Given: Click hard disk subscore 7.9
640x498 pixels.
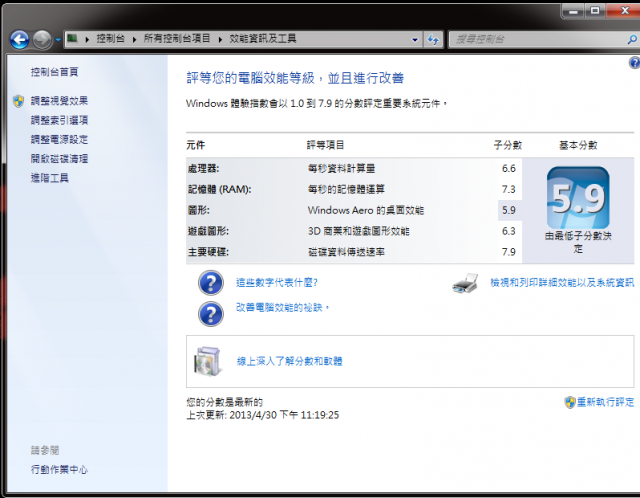Looking at the screenshot, I should (509, 252).
